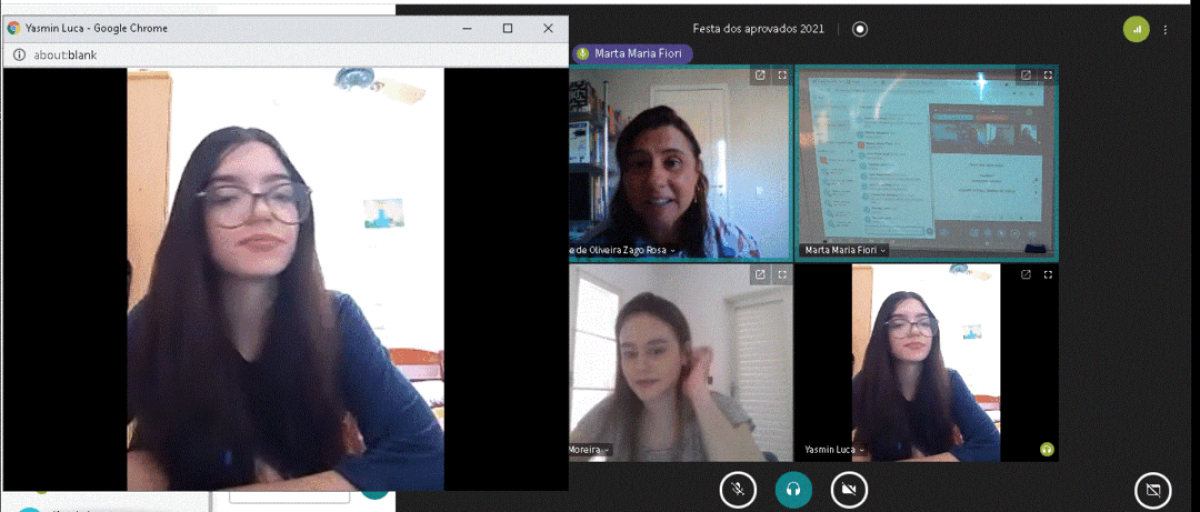Click the screen share button
The image size is (1200, 512).
pyautogui.click(x=1152, y=490)
